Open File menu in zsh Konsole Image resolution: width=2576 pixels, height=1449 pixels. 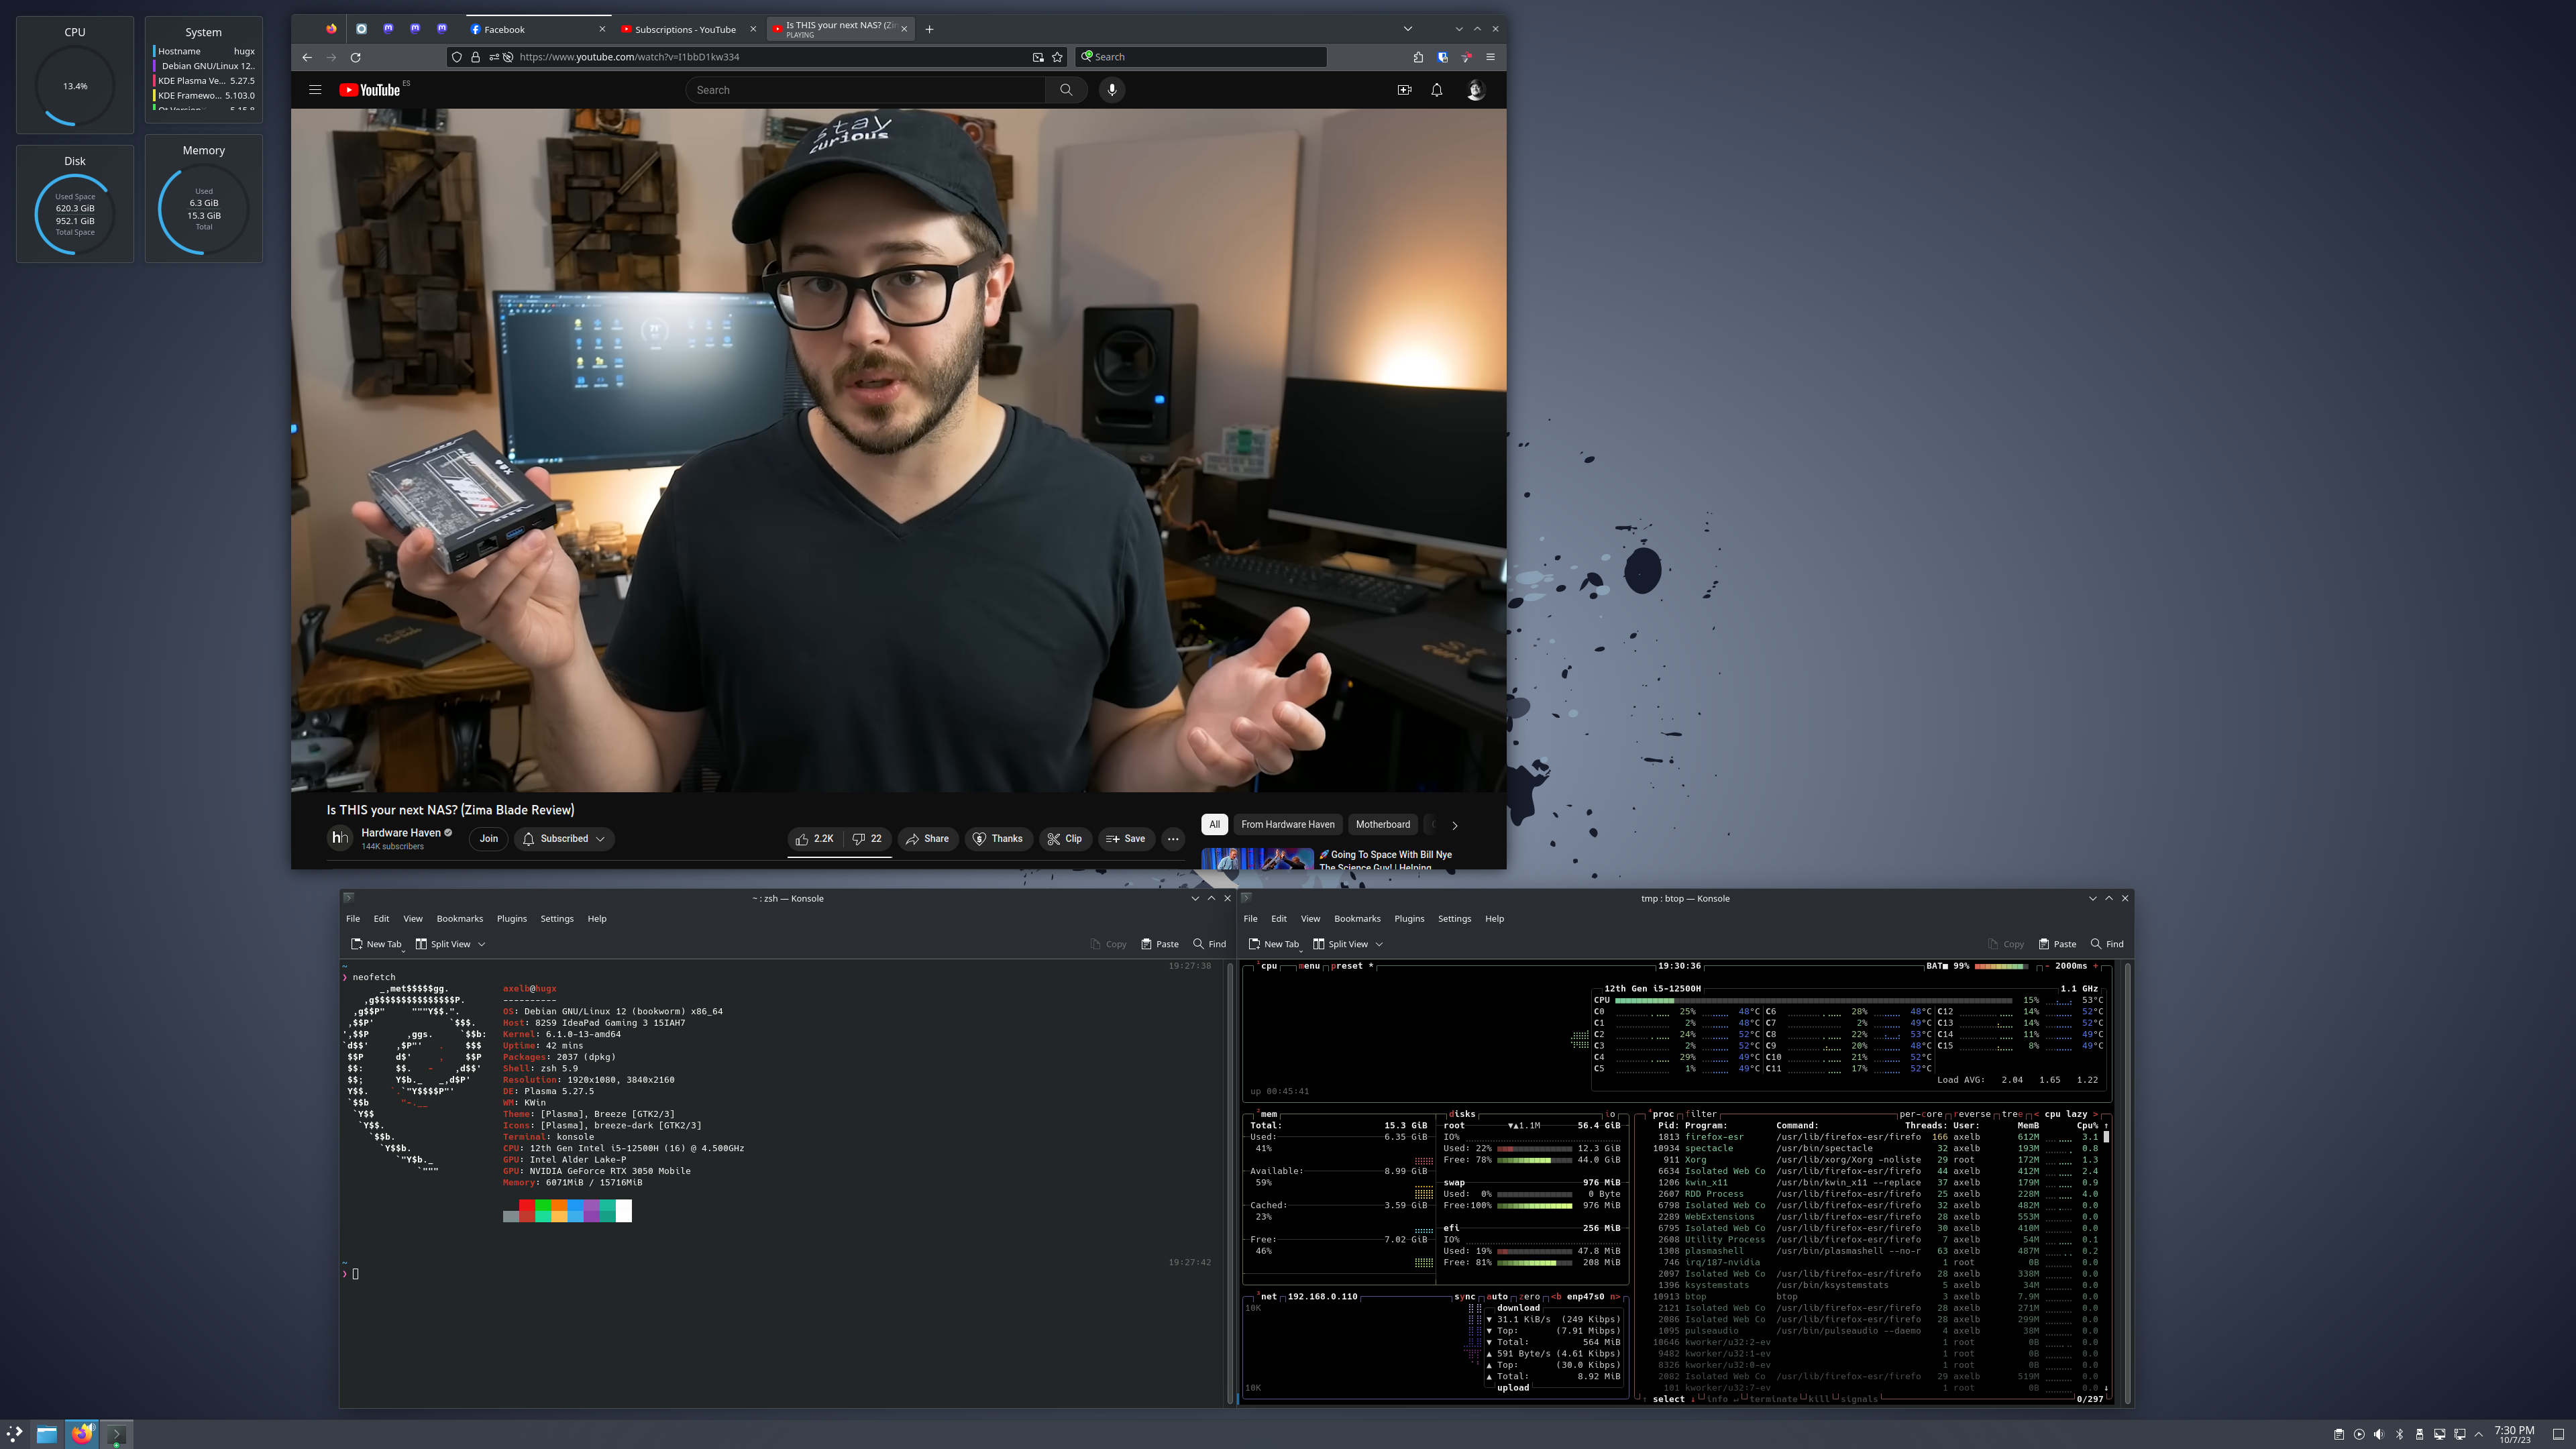tap(353, 919)
